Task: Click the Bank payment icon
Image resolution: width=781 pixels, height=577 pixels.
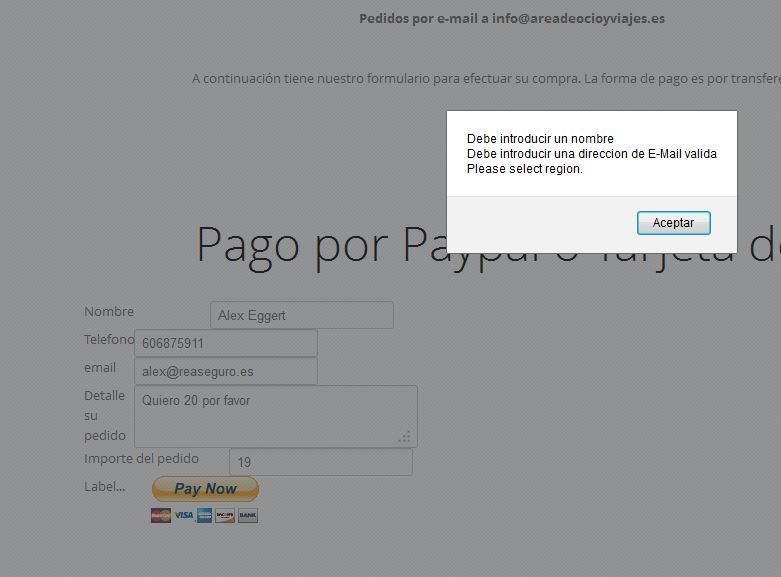Action: (x=248, y=516)
